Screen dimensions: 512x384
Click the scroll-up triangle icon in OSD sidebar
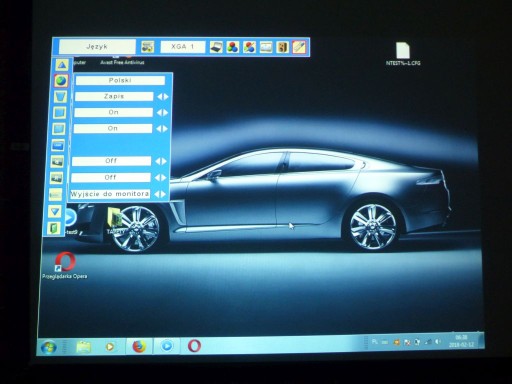[x=62, y=65]
